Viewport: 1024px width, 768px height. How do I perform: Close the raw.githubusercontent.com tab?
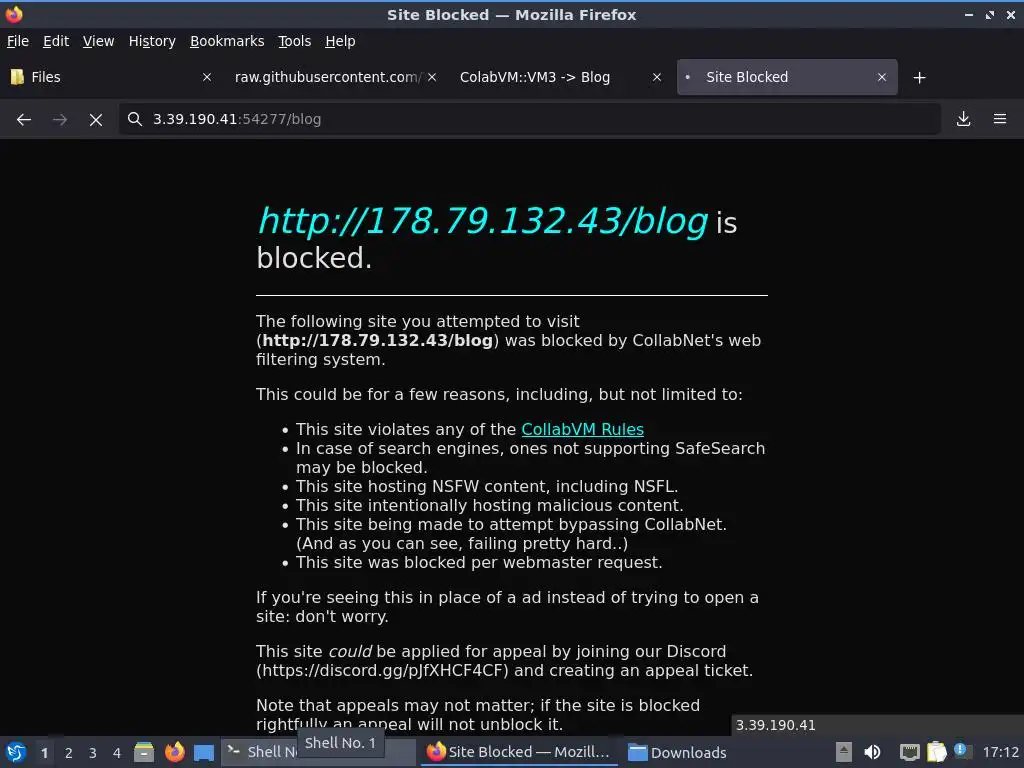432,77
